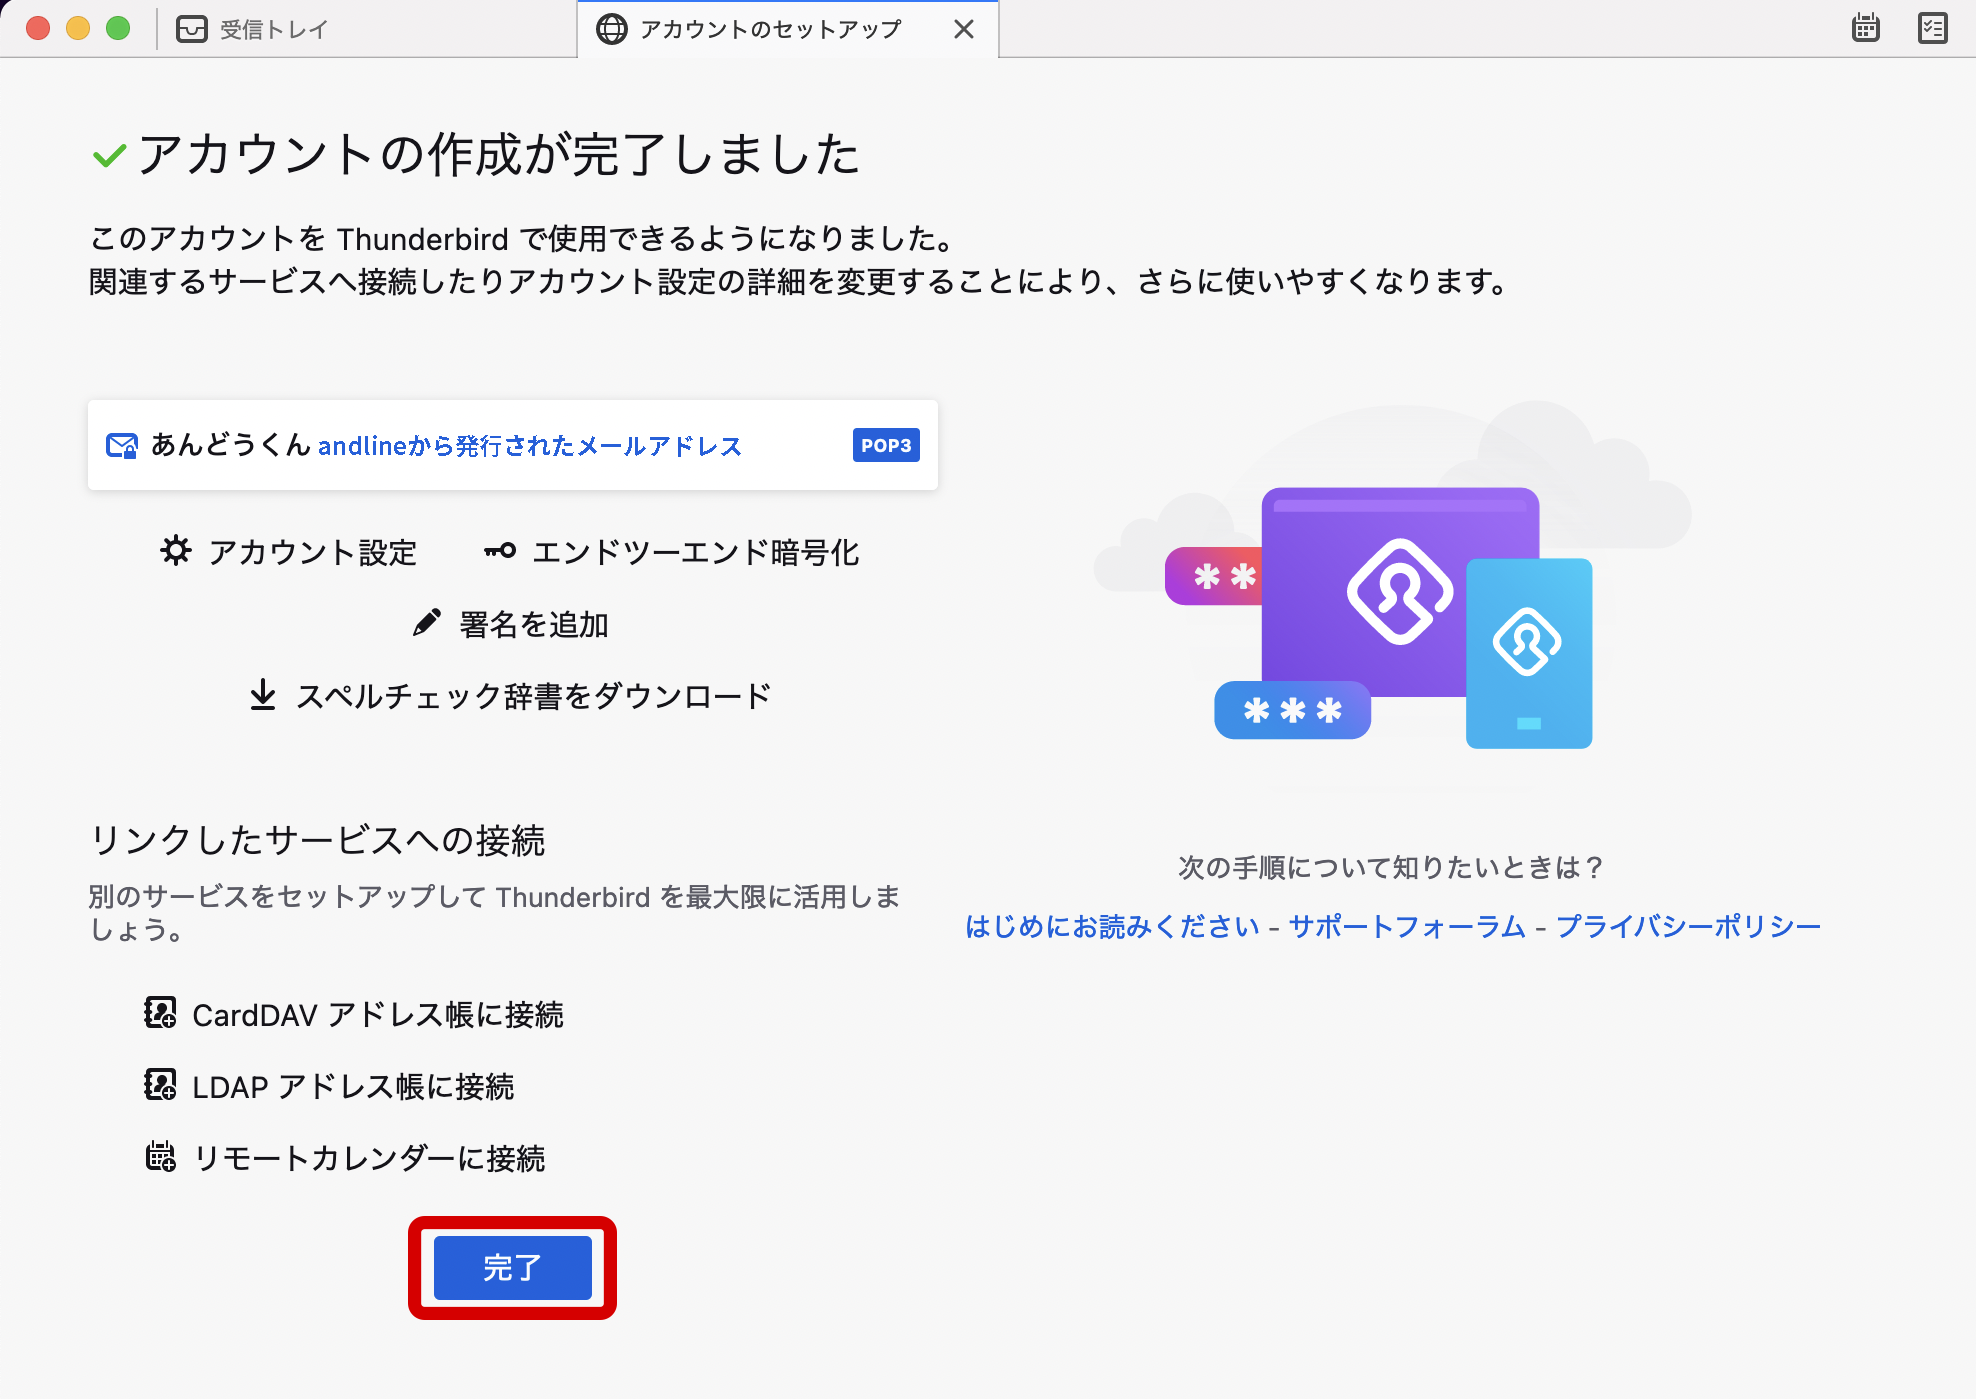This screenshot has height=1399, width=1976.
Task: Click the key icon for エンドツーエンド暗号化
Action: tap(500, 551)
